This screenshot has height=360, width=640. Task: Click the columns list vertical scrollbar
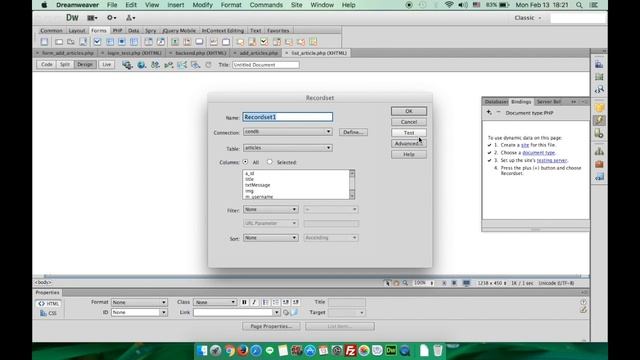pos(352,184)
